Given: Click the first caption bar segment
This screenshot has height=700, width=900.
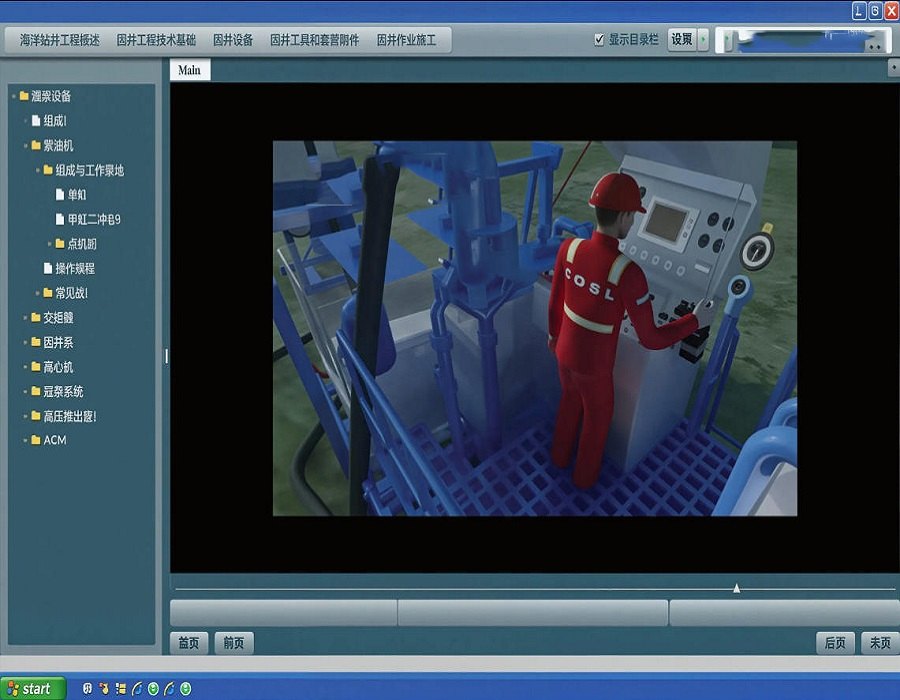Looking at the screenshot, I should pyautogui.click(x=284, y=613).
